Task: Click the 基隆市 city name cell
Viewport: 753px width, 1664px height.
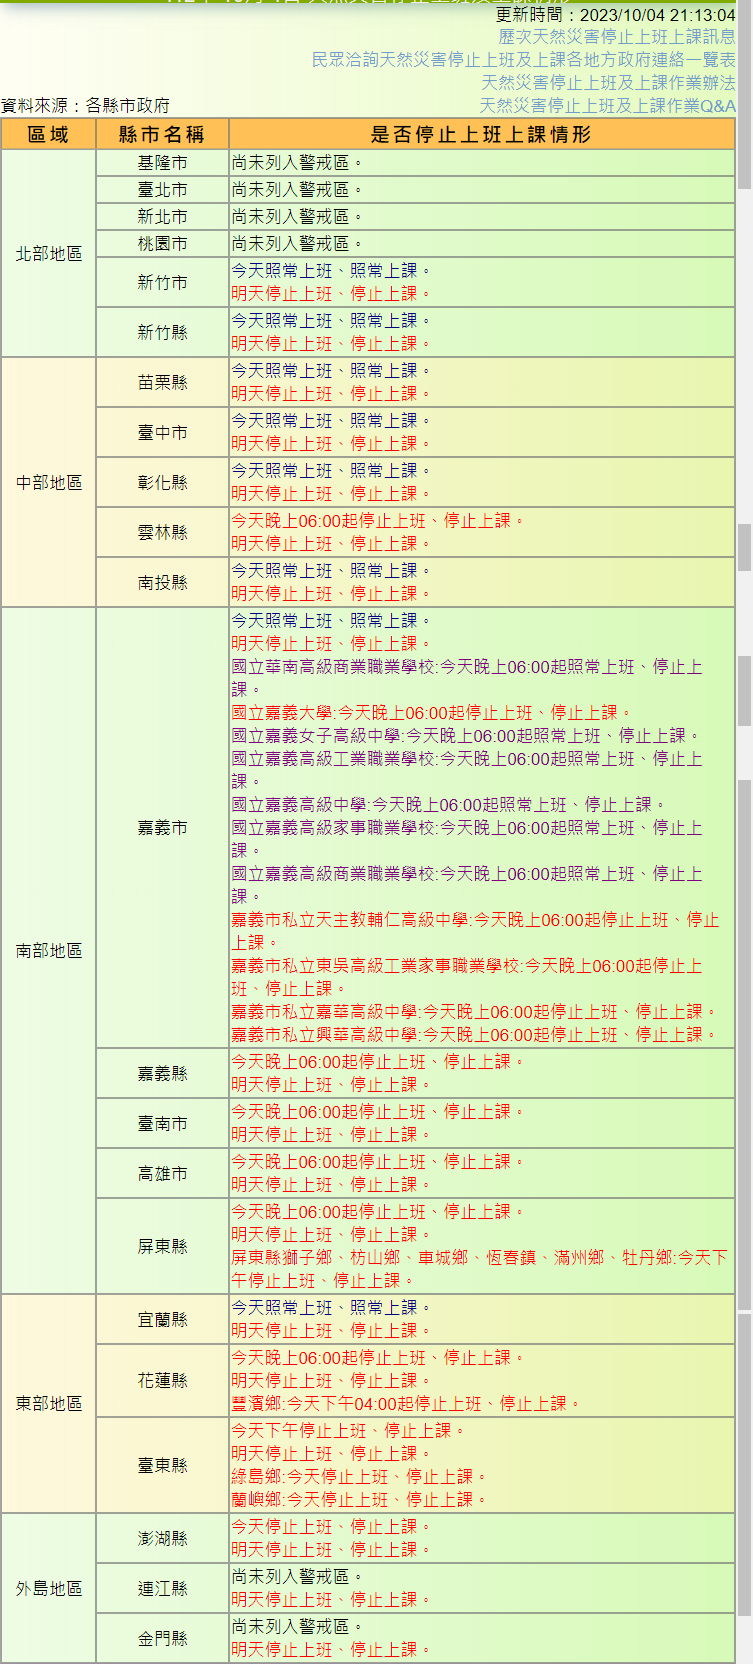Action: coord(162,163)
